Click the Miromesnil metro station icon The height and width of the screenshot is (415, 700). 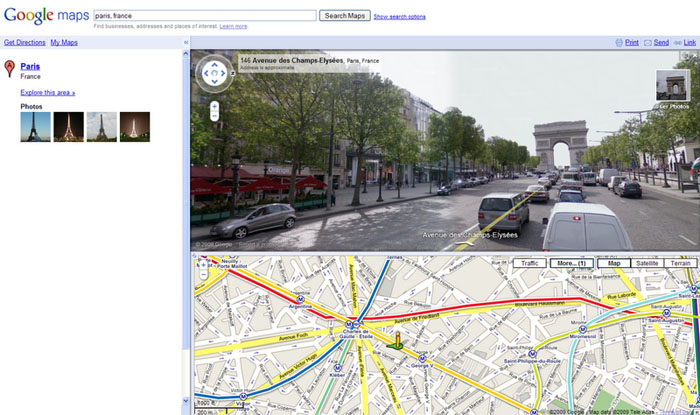click(582, 329)
